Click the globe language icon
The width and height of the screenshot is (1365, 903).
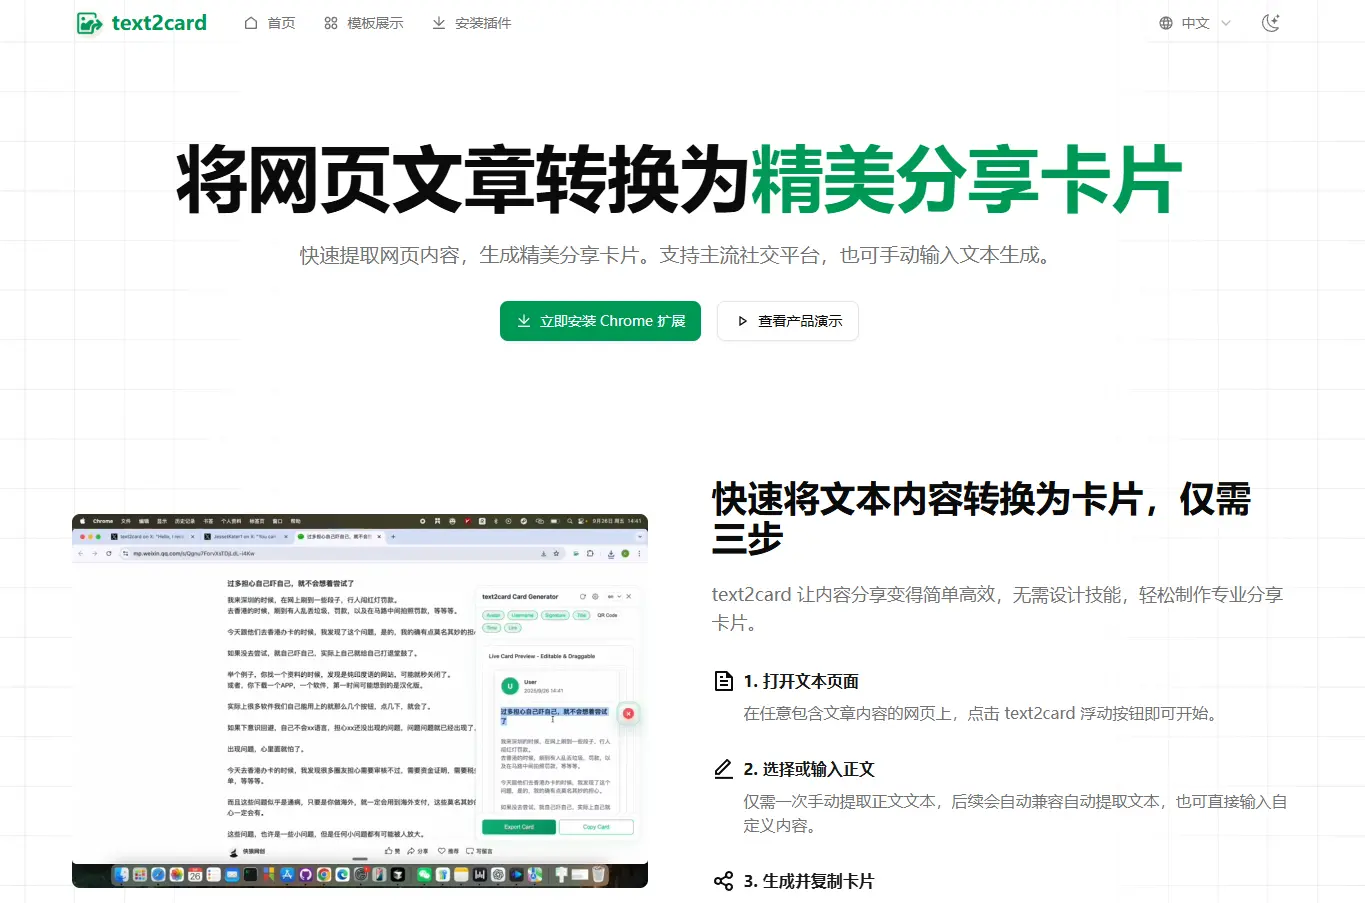point(1166,23)
